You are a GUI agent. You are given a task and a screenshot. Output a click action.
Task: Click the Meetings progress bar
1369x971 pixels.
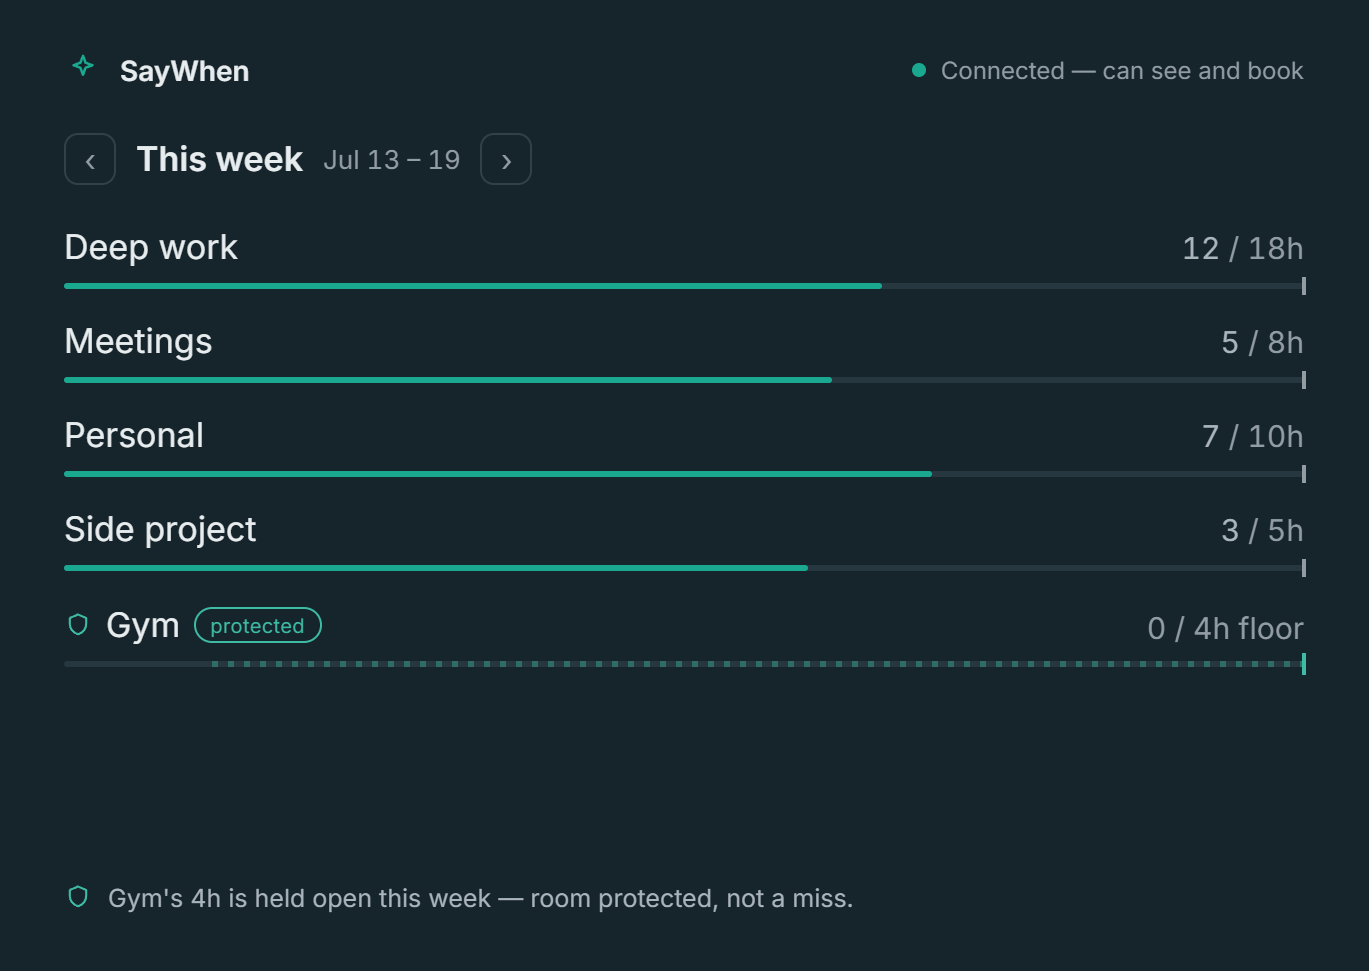pos(684,380)
